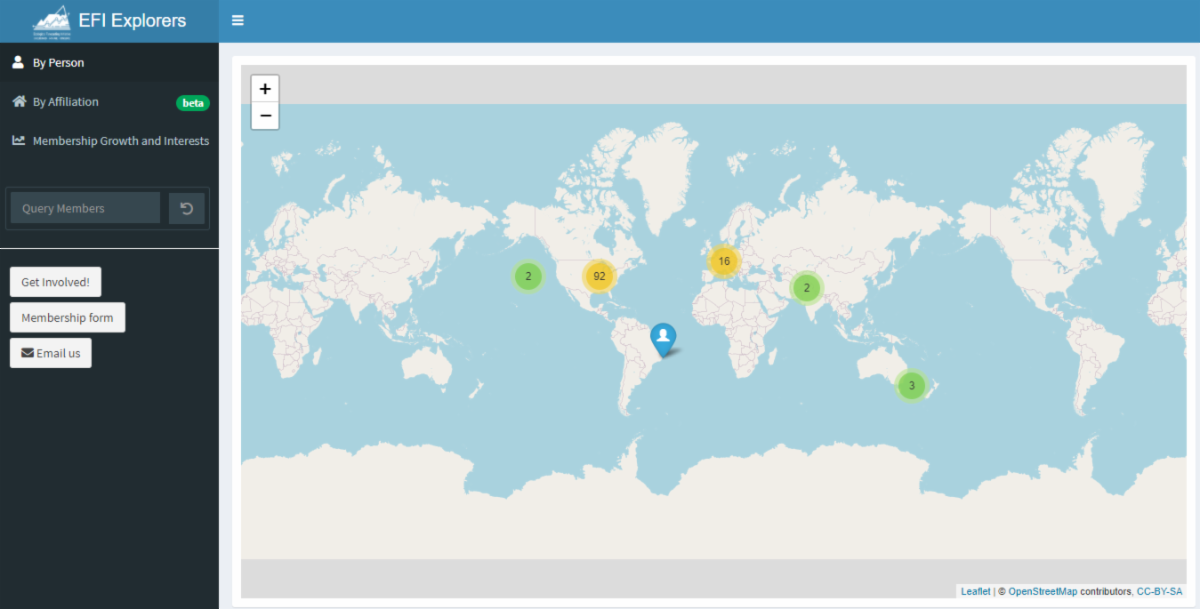Expand the 2-member cluster in the Pacific

(x=528, y=276)
